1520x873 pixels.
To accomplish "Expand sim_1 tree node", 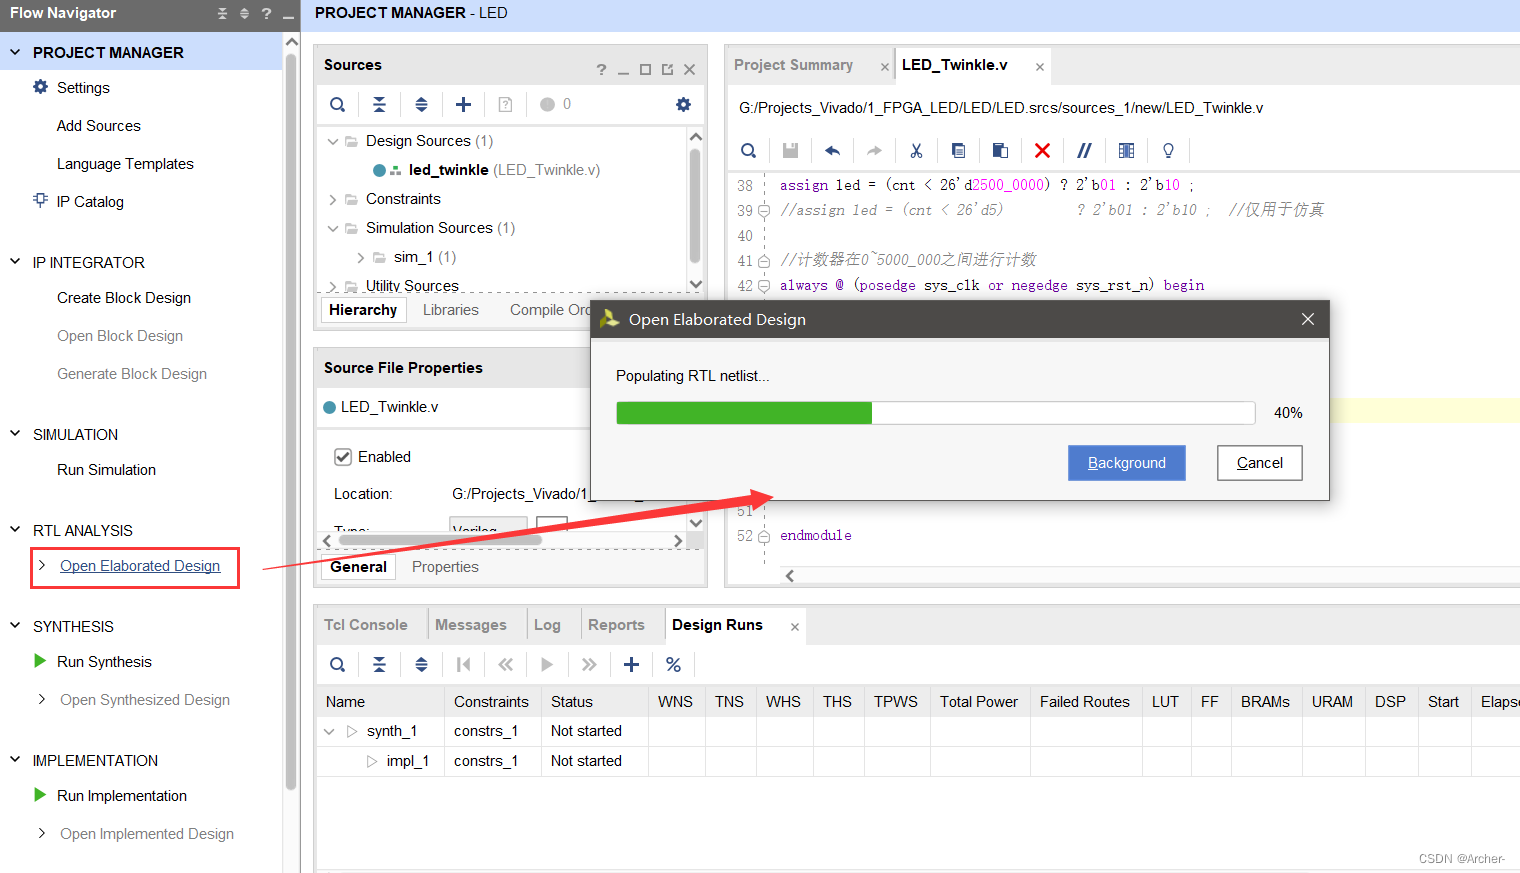I will 361,257.
